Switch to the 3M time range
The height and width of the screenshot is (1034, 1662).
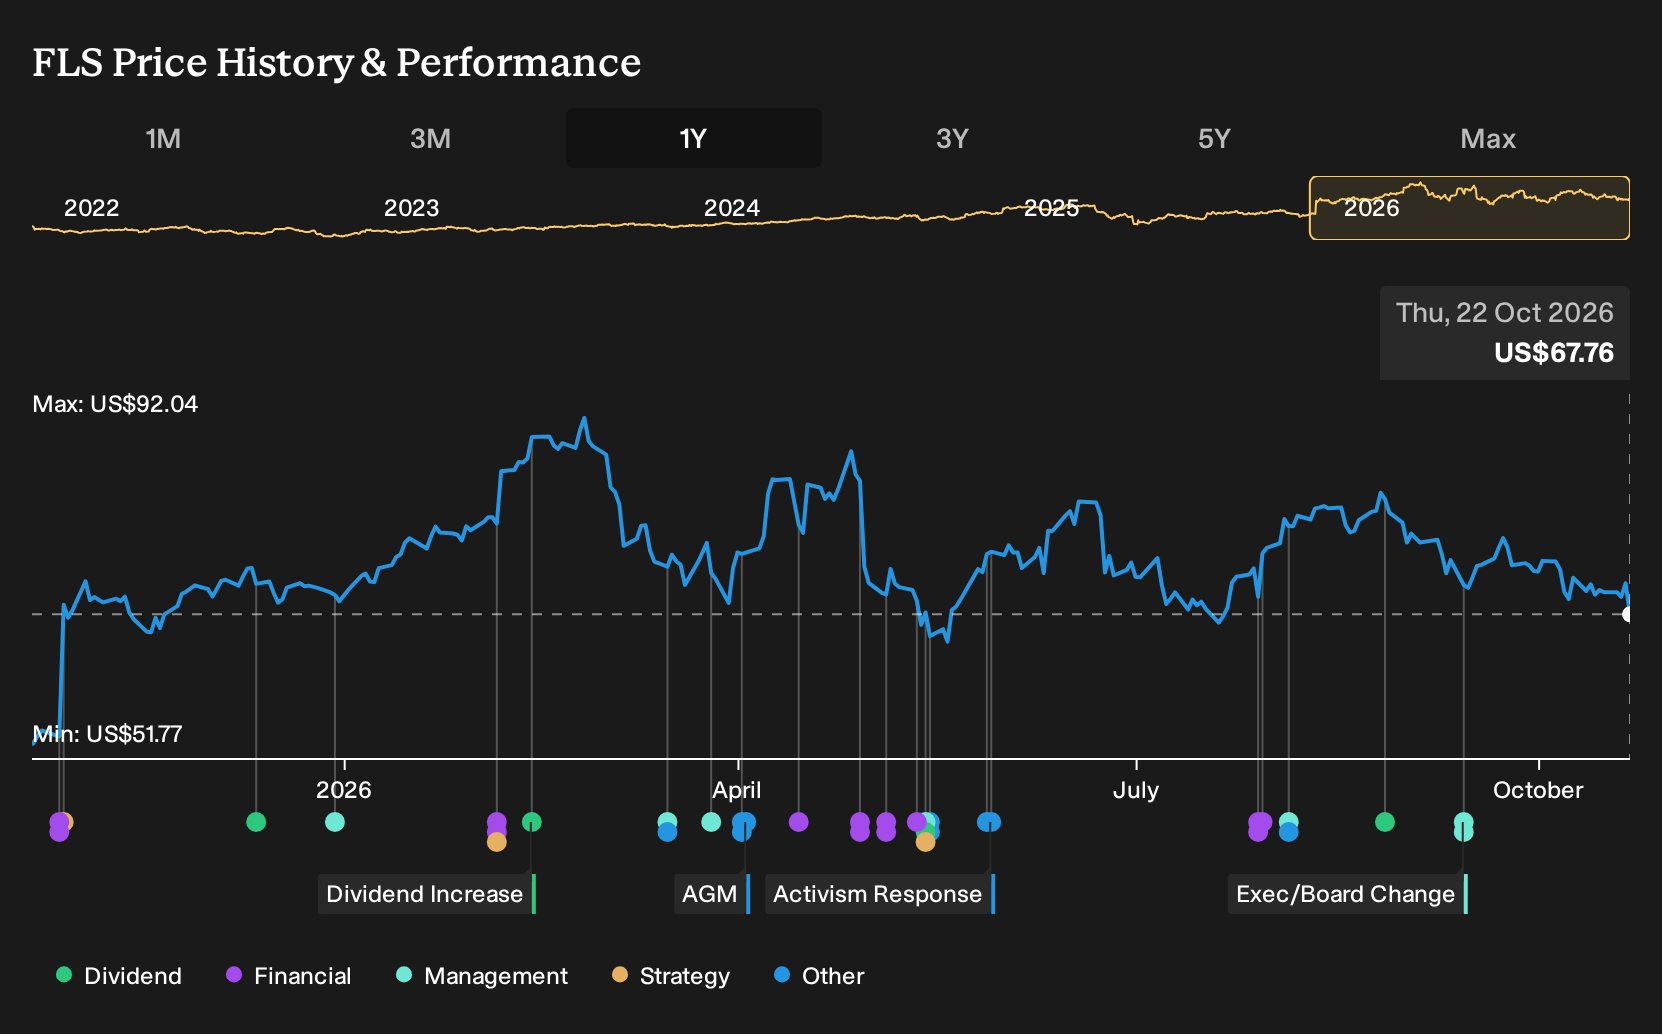tap(430, 138)
